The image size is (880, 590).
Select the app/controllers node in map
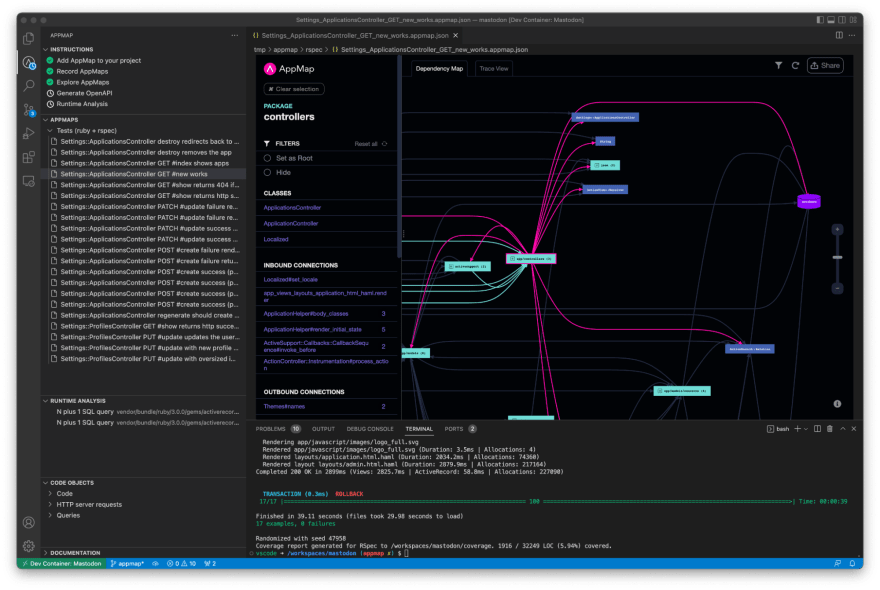[x=531, y=259]
